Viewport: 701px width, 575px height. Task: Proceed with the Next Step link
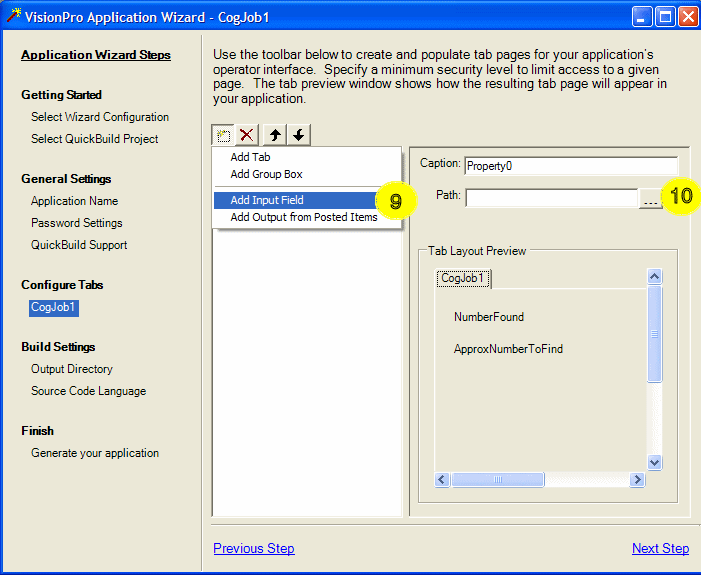(x=660, y=548)
